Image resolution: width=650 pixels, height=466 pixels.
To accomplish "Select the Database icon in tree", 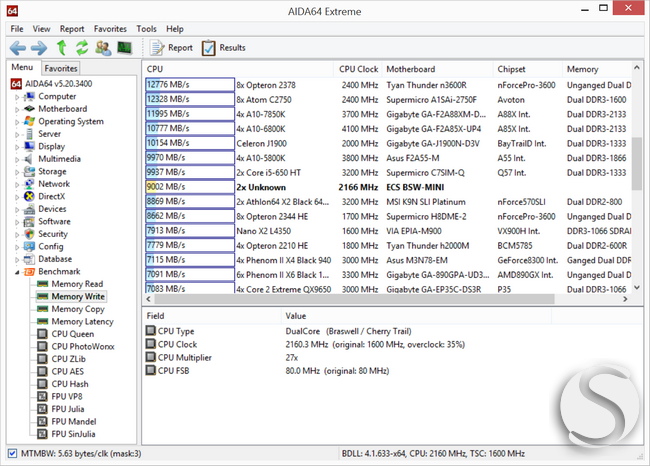I will point(29,259).
